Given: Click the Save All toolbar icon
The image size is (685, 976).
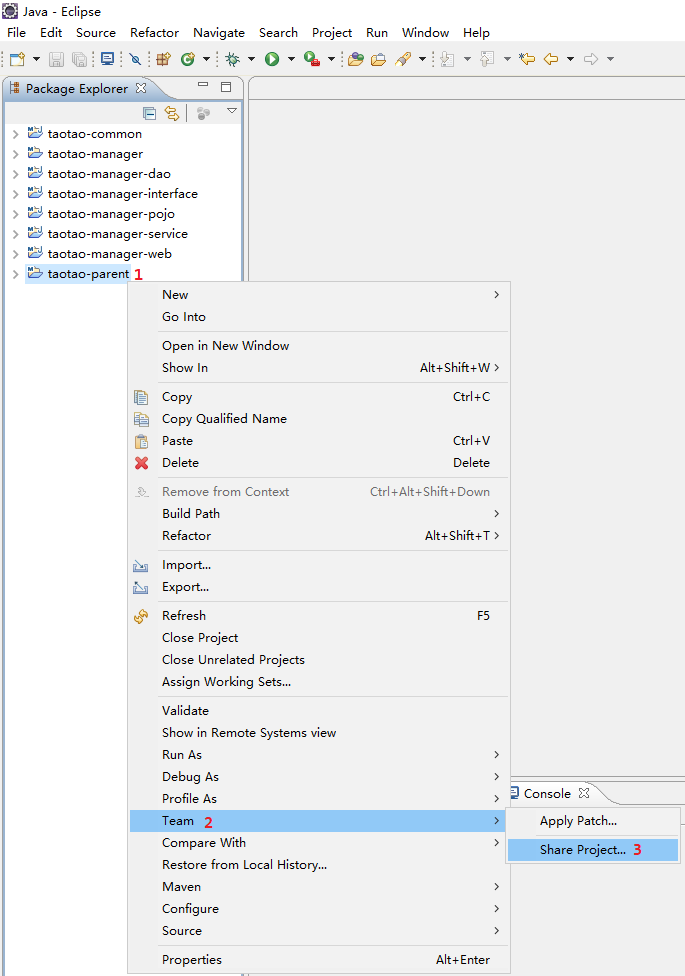Looking at the screenshot, I should tap(79, 59).
